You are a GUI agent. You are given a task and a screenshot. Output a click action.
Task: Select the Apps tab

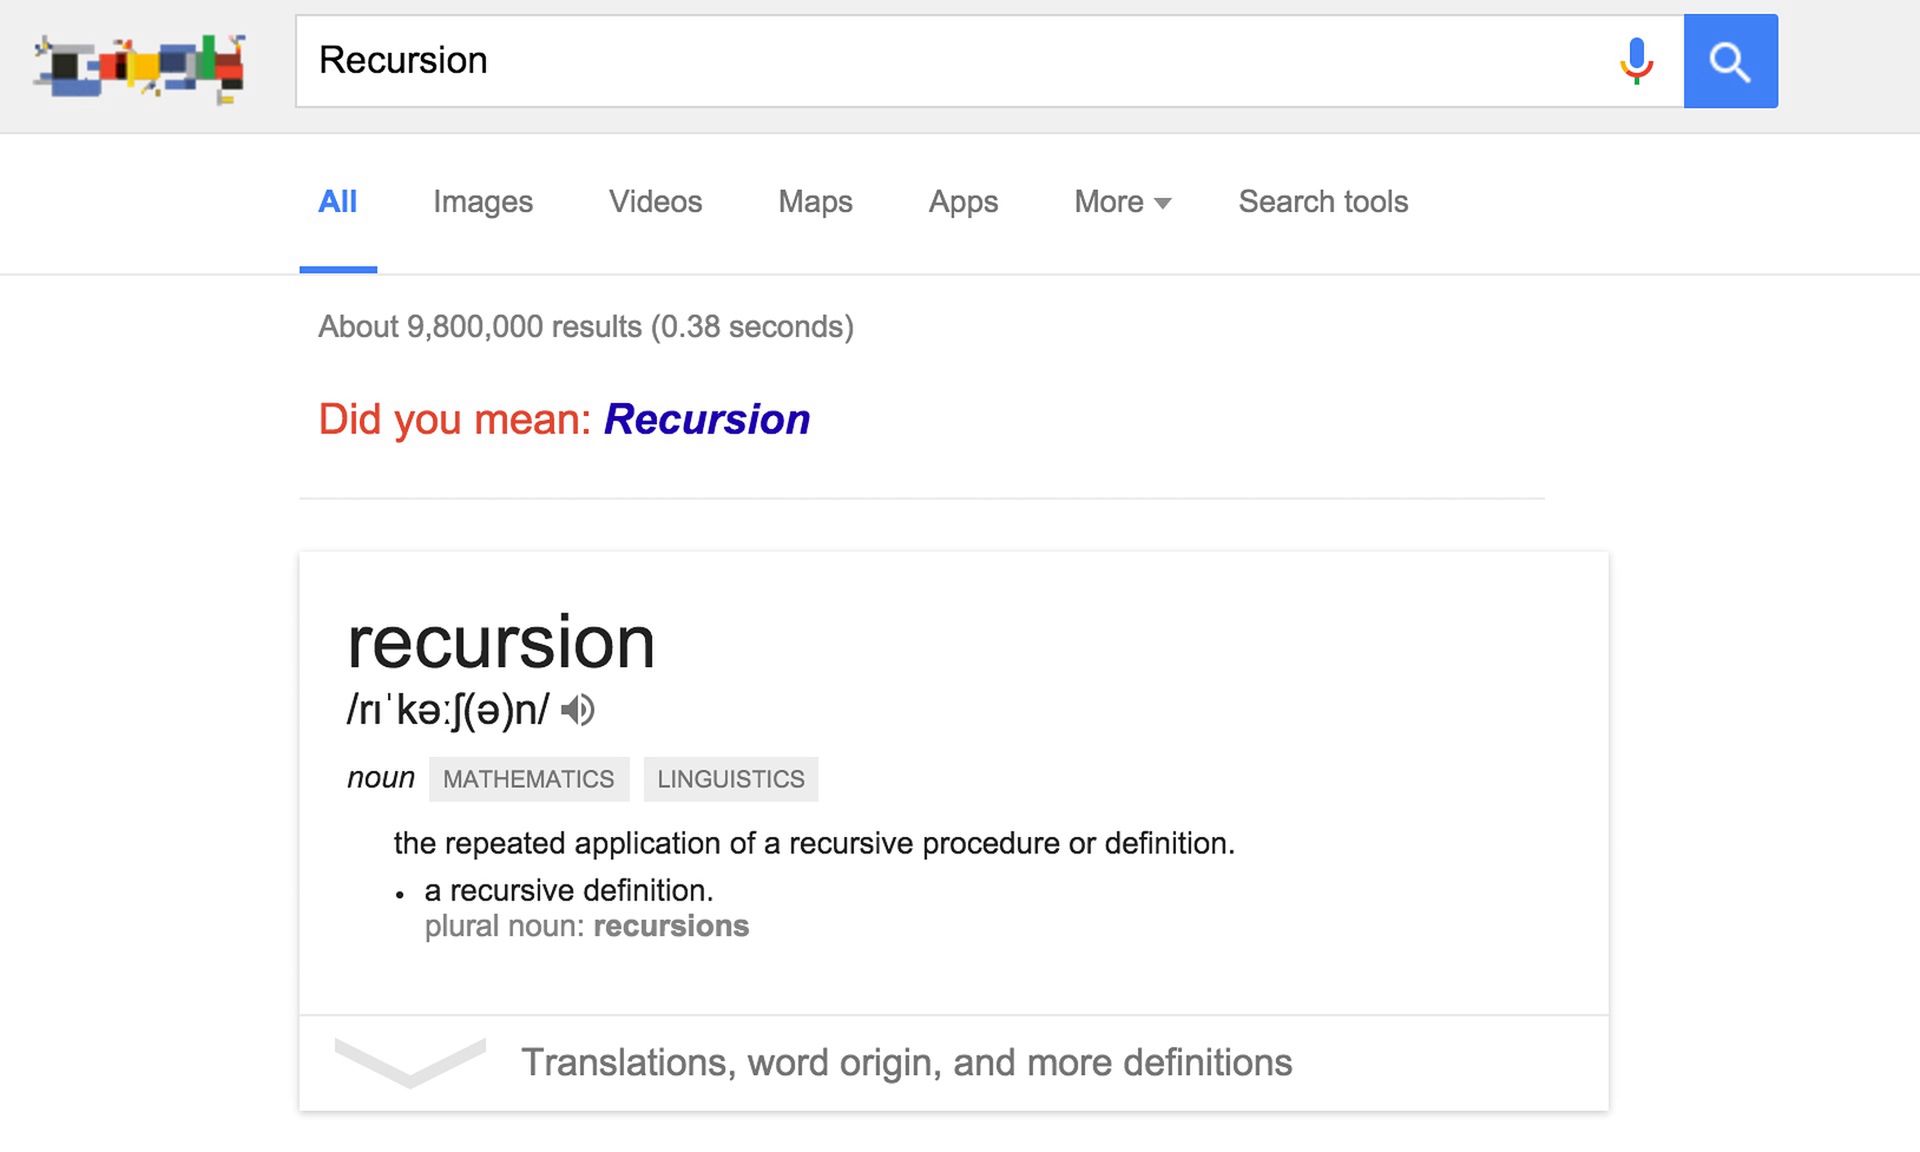(963, 202)
